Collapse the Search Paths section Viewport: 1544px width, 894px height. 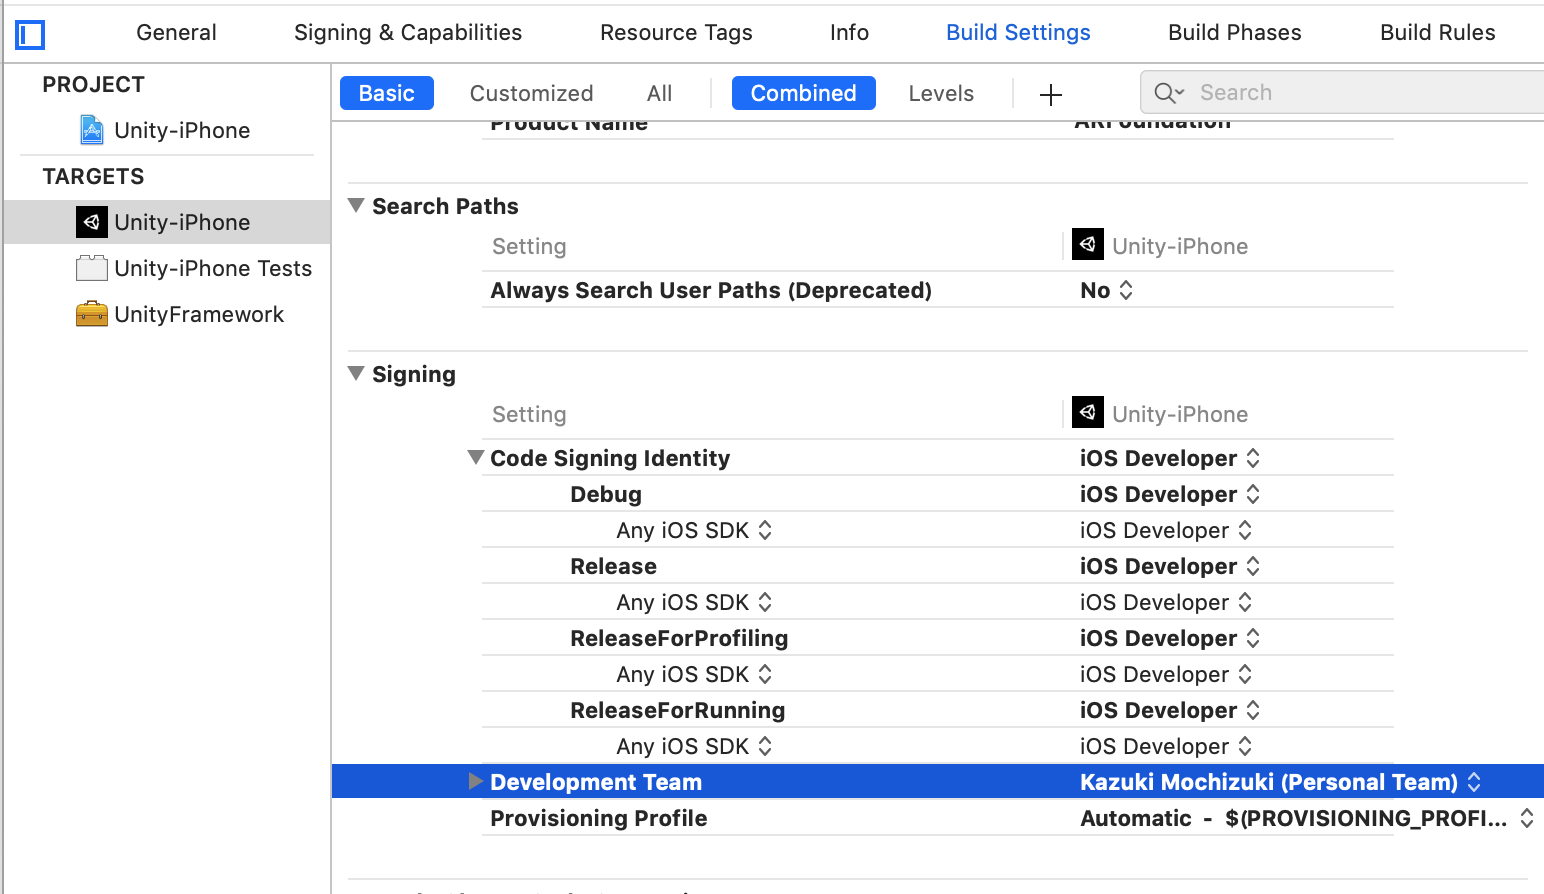356,205
